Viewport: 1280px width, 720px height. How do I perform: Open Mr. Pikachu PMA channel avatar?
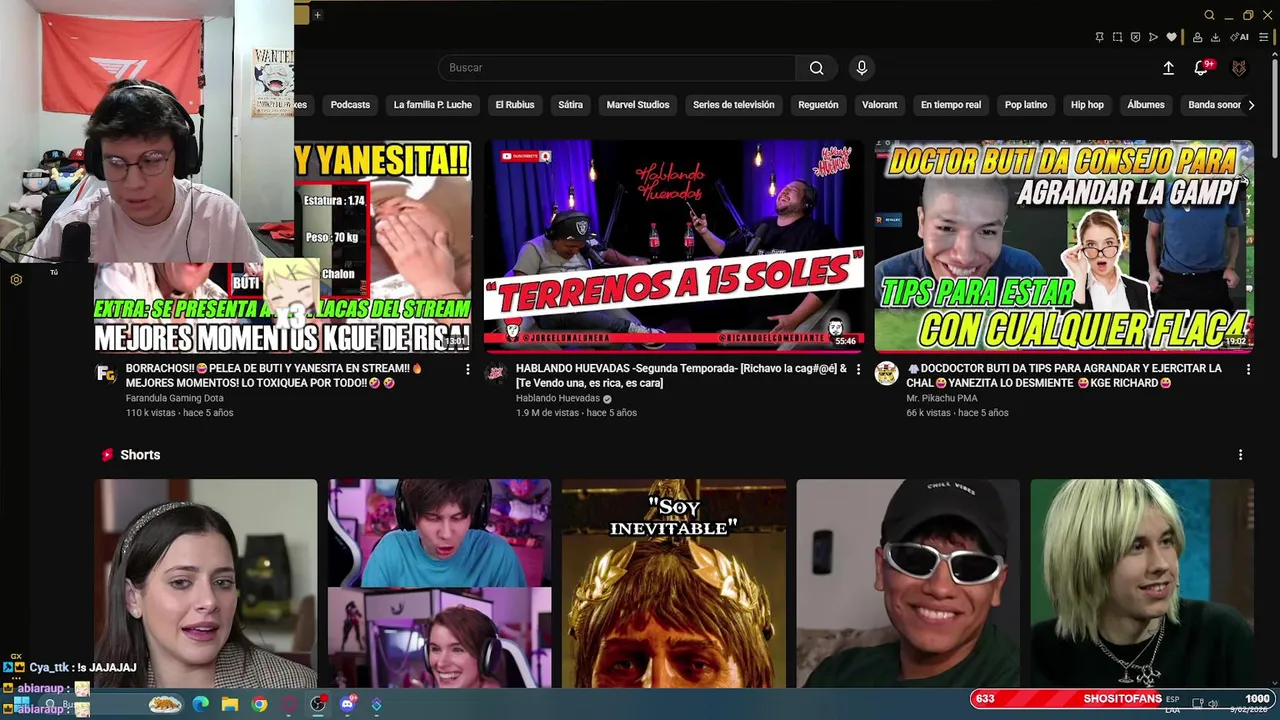coord(886,374)
